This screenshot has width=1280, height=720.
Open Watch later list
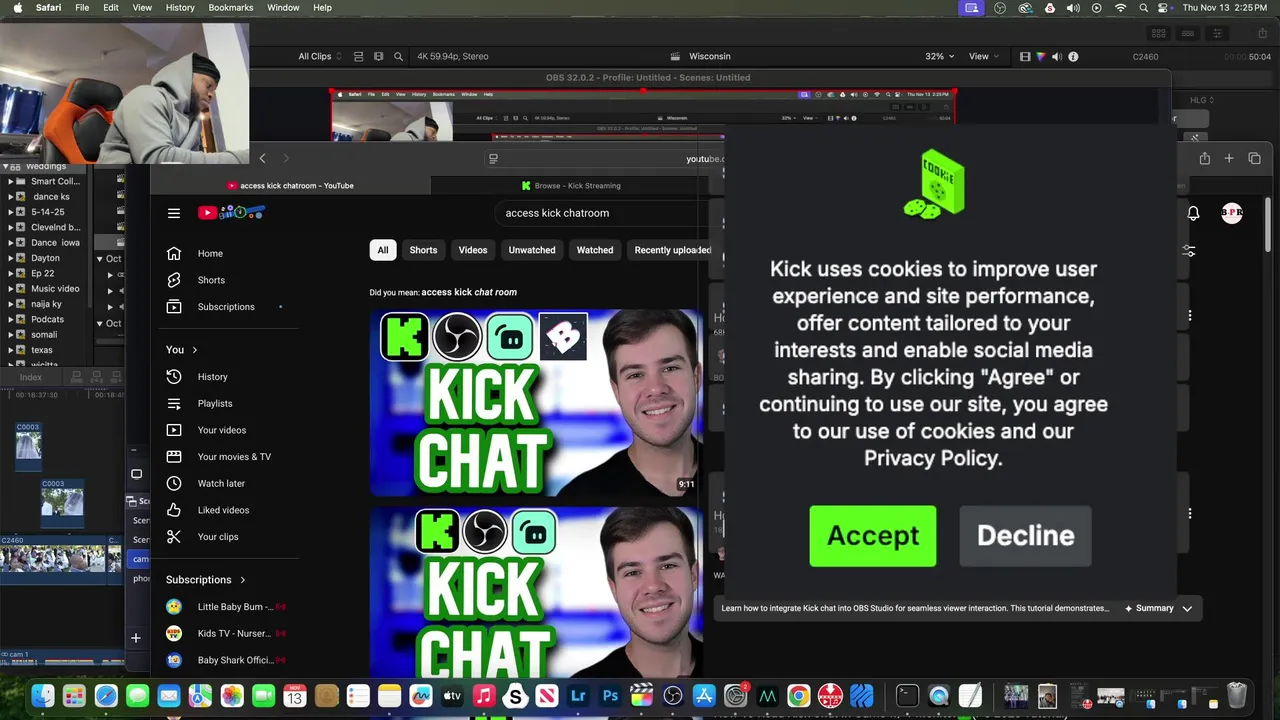tap(221, 483)
